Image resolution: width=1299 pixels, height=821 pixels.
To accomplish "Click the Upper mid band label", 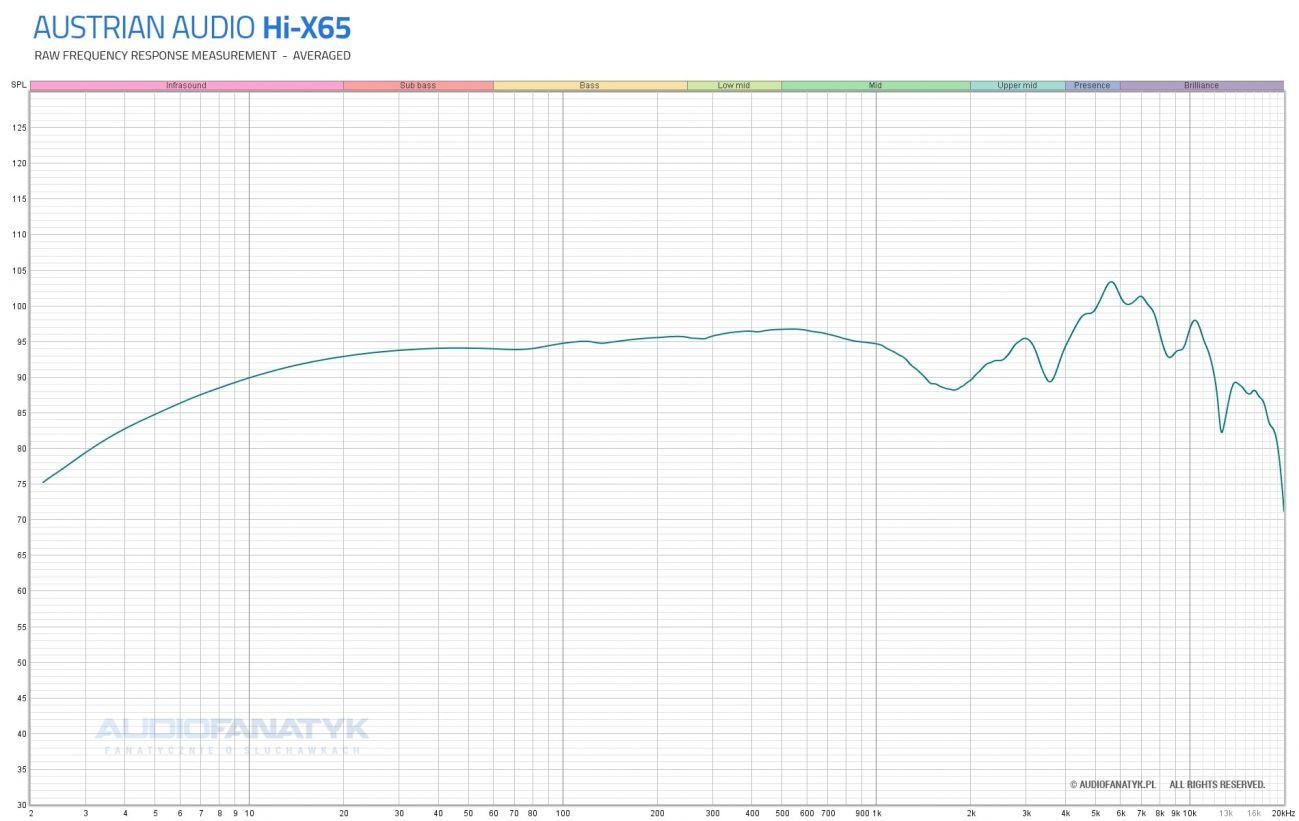I will 1017,86.
